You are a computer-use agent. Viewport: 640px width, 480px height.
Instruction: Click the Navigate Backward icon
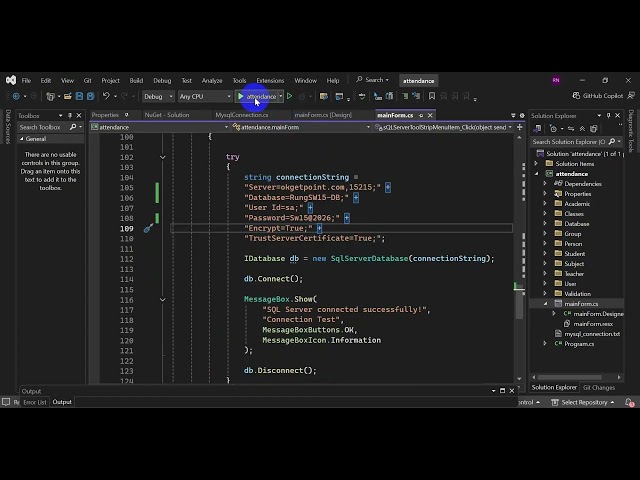point(16,96)
